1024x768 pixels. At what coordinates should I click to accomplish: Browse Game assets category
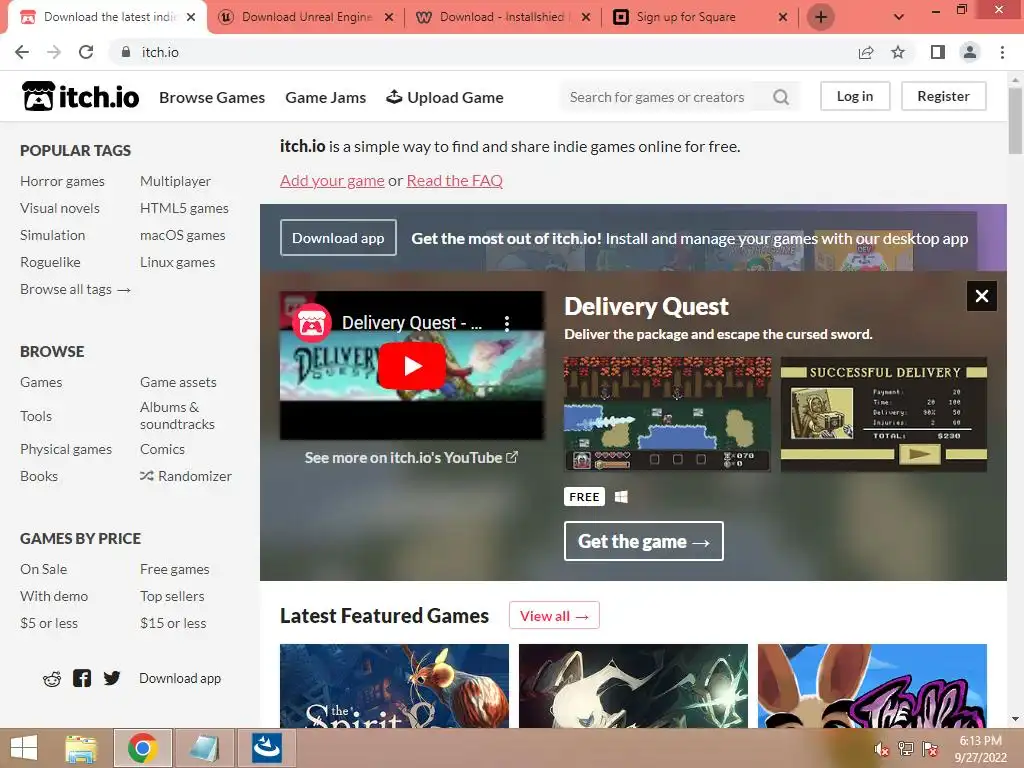pos(178,382)
